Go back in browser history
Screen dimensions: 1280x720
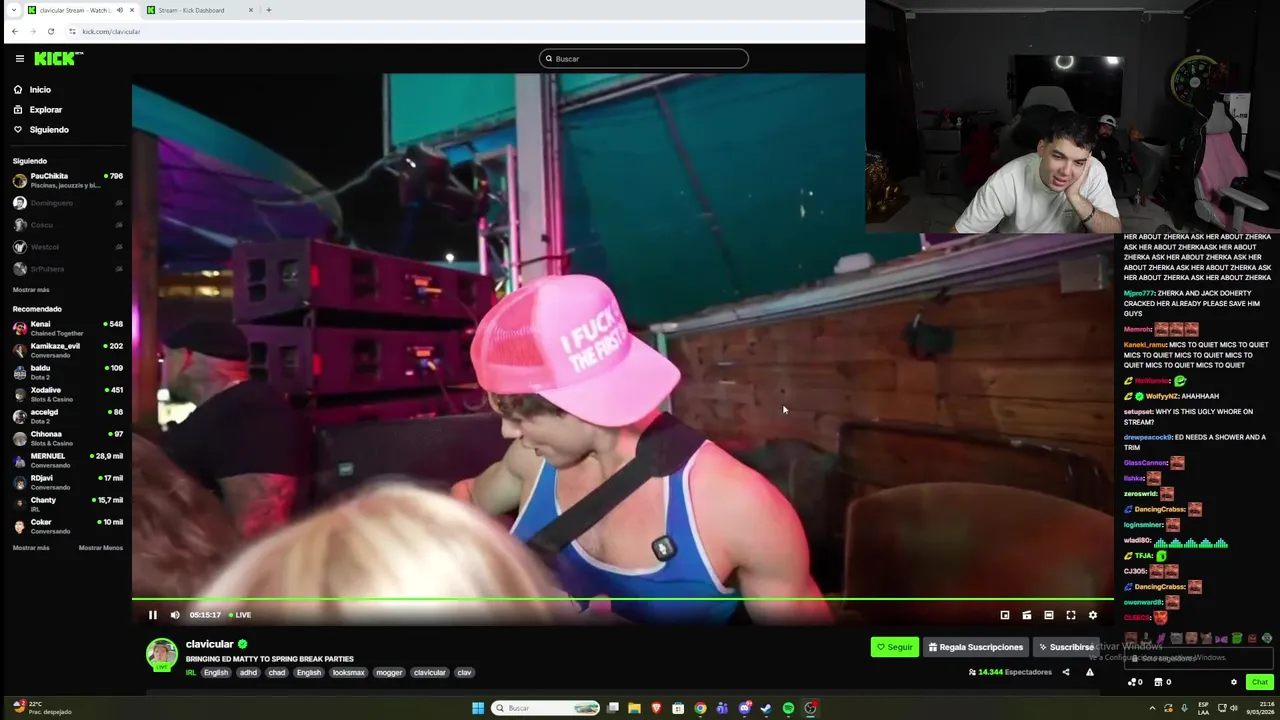(x=15, y=31)
